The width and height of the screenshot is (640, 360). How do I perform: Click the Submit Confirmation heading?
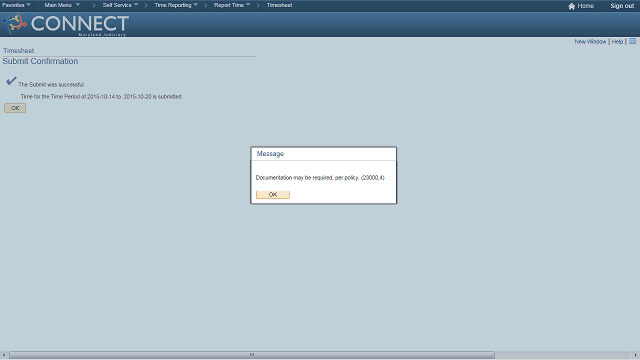40,61
